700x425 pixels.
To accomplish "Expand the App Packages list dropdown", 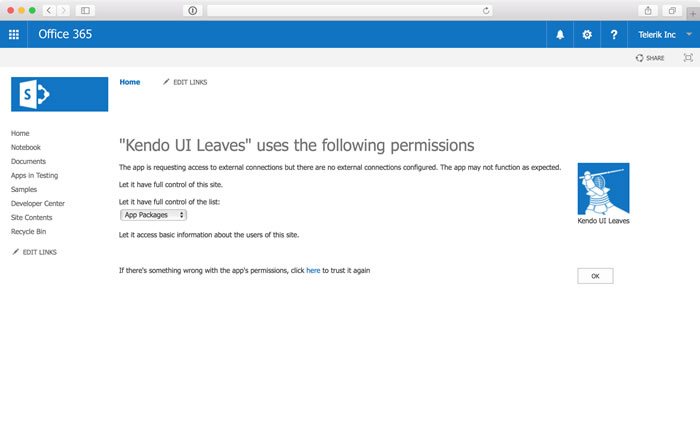I will tap(153, 215).
